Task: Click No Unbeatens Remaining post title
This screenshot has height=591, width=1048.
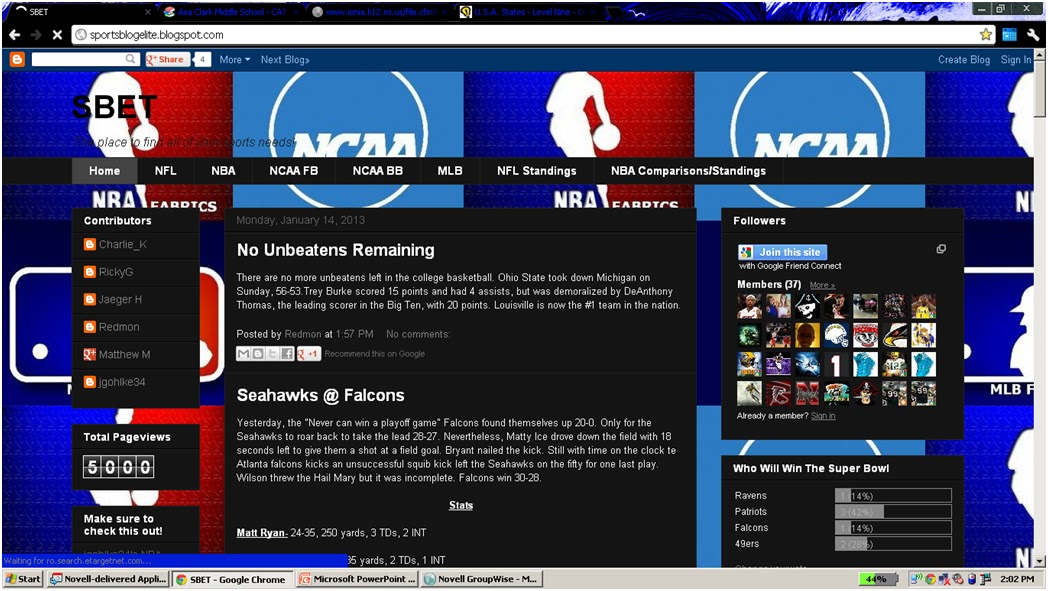Action: pos(336,250)
